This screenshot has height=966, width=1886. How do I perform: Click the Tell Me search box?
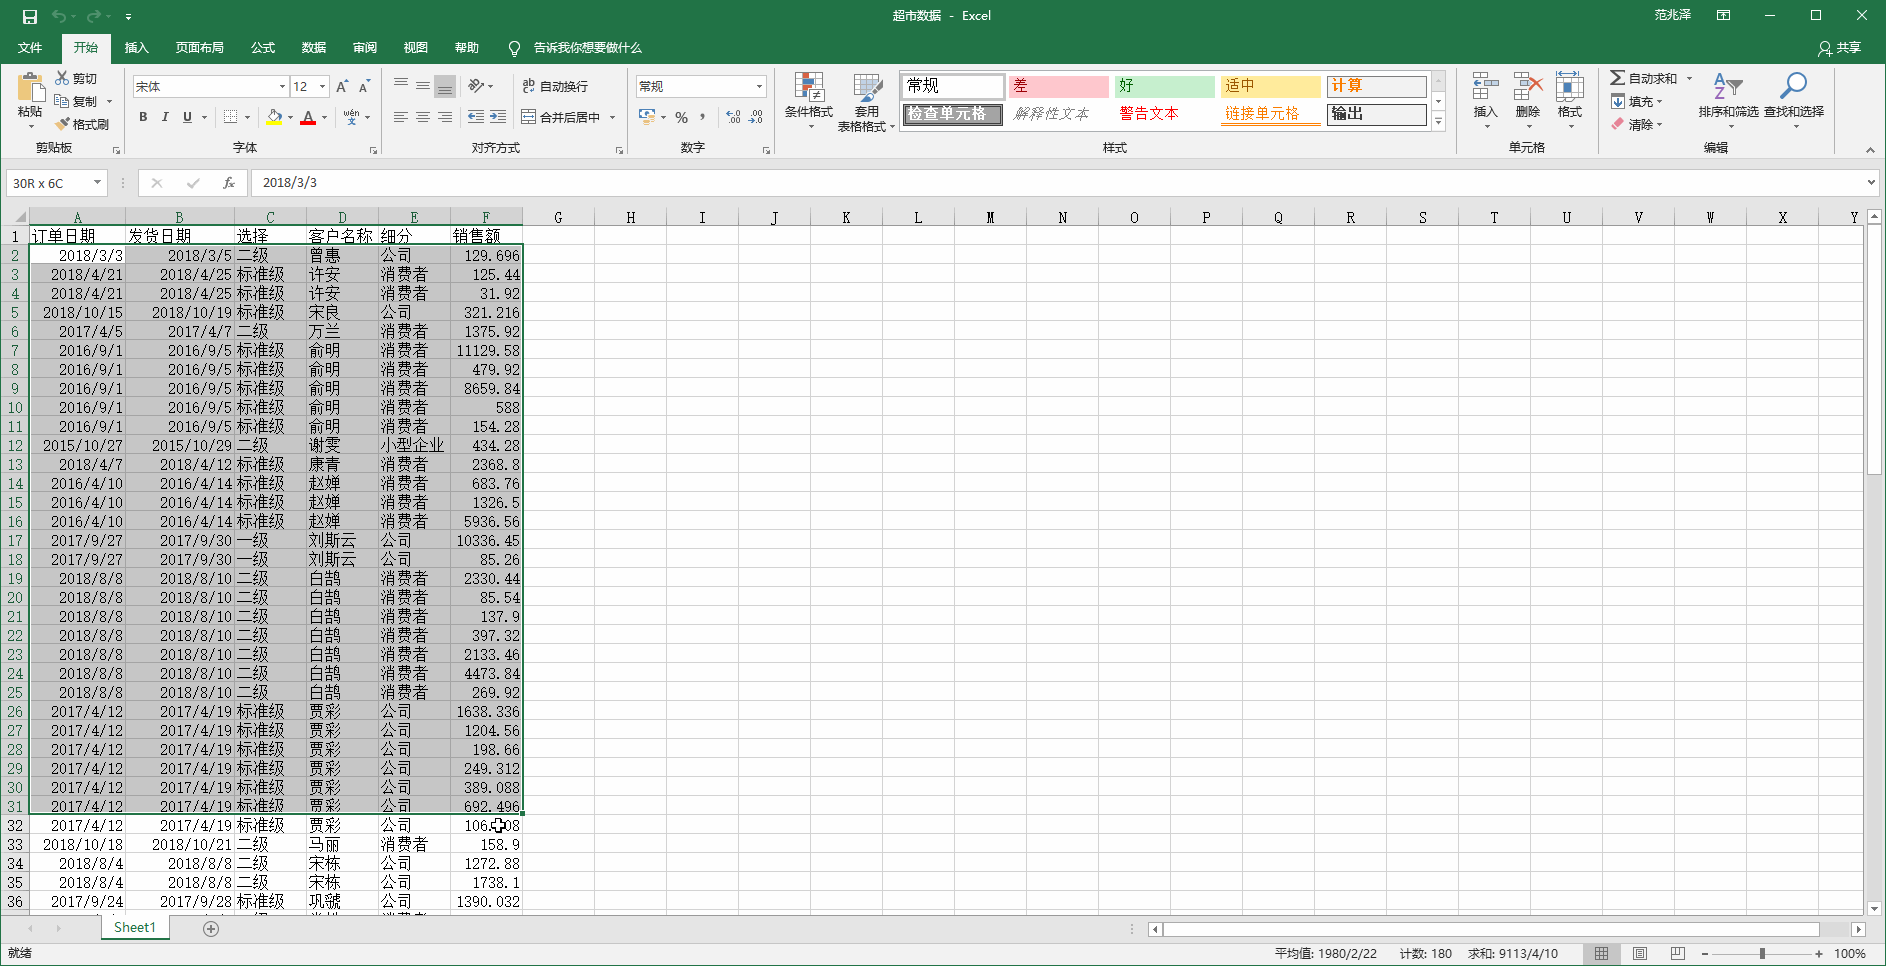click(587, 47)
